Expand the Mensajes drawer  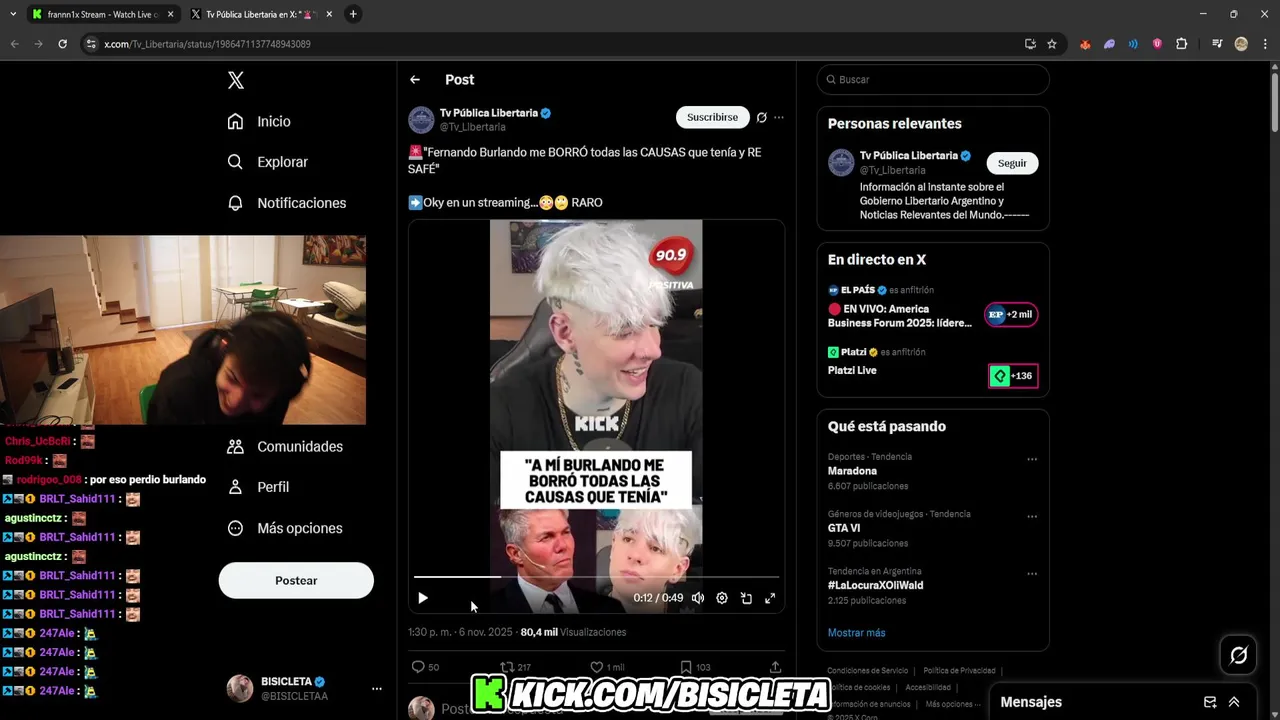pyautogui.click(x=1234, y=702)
